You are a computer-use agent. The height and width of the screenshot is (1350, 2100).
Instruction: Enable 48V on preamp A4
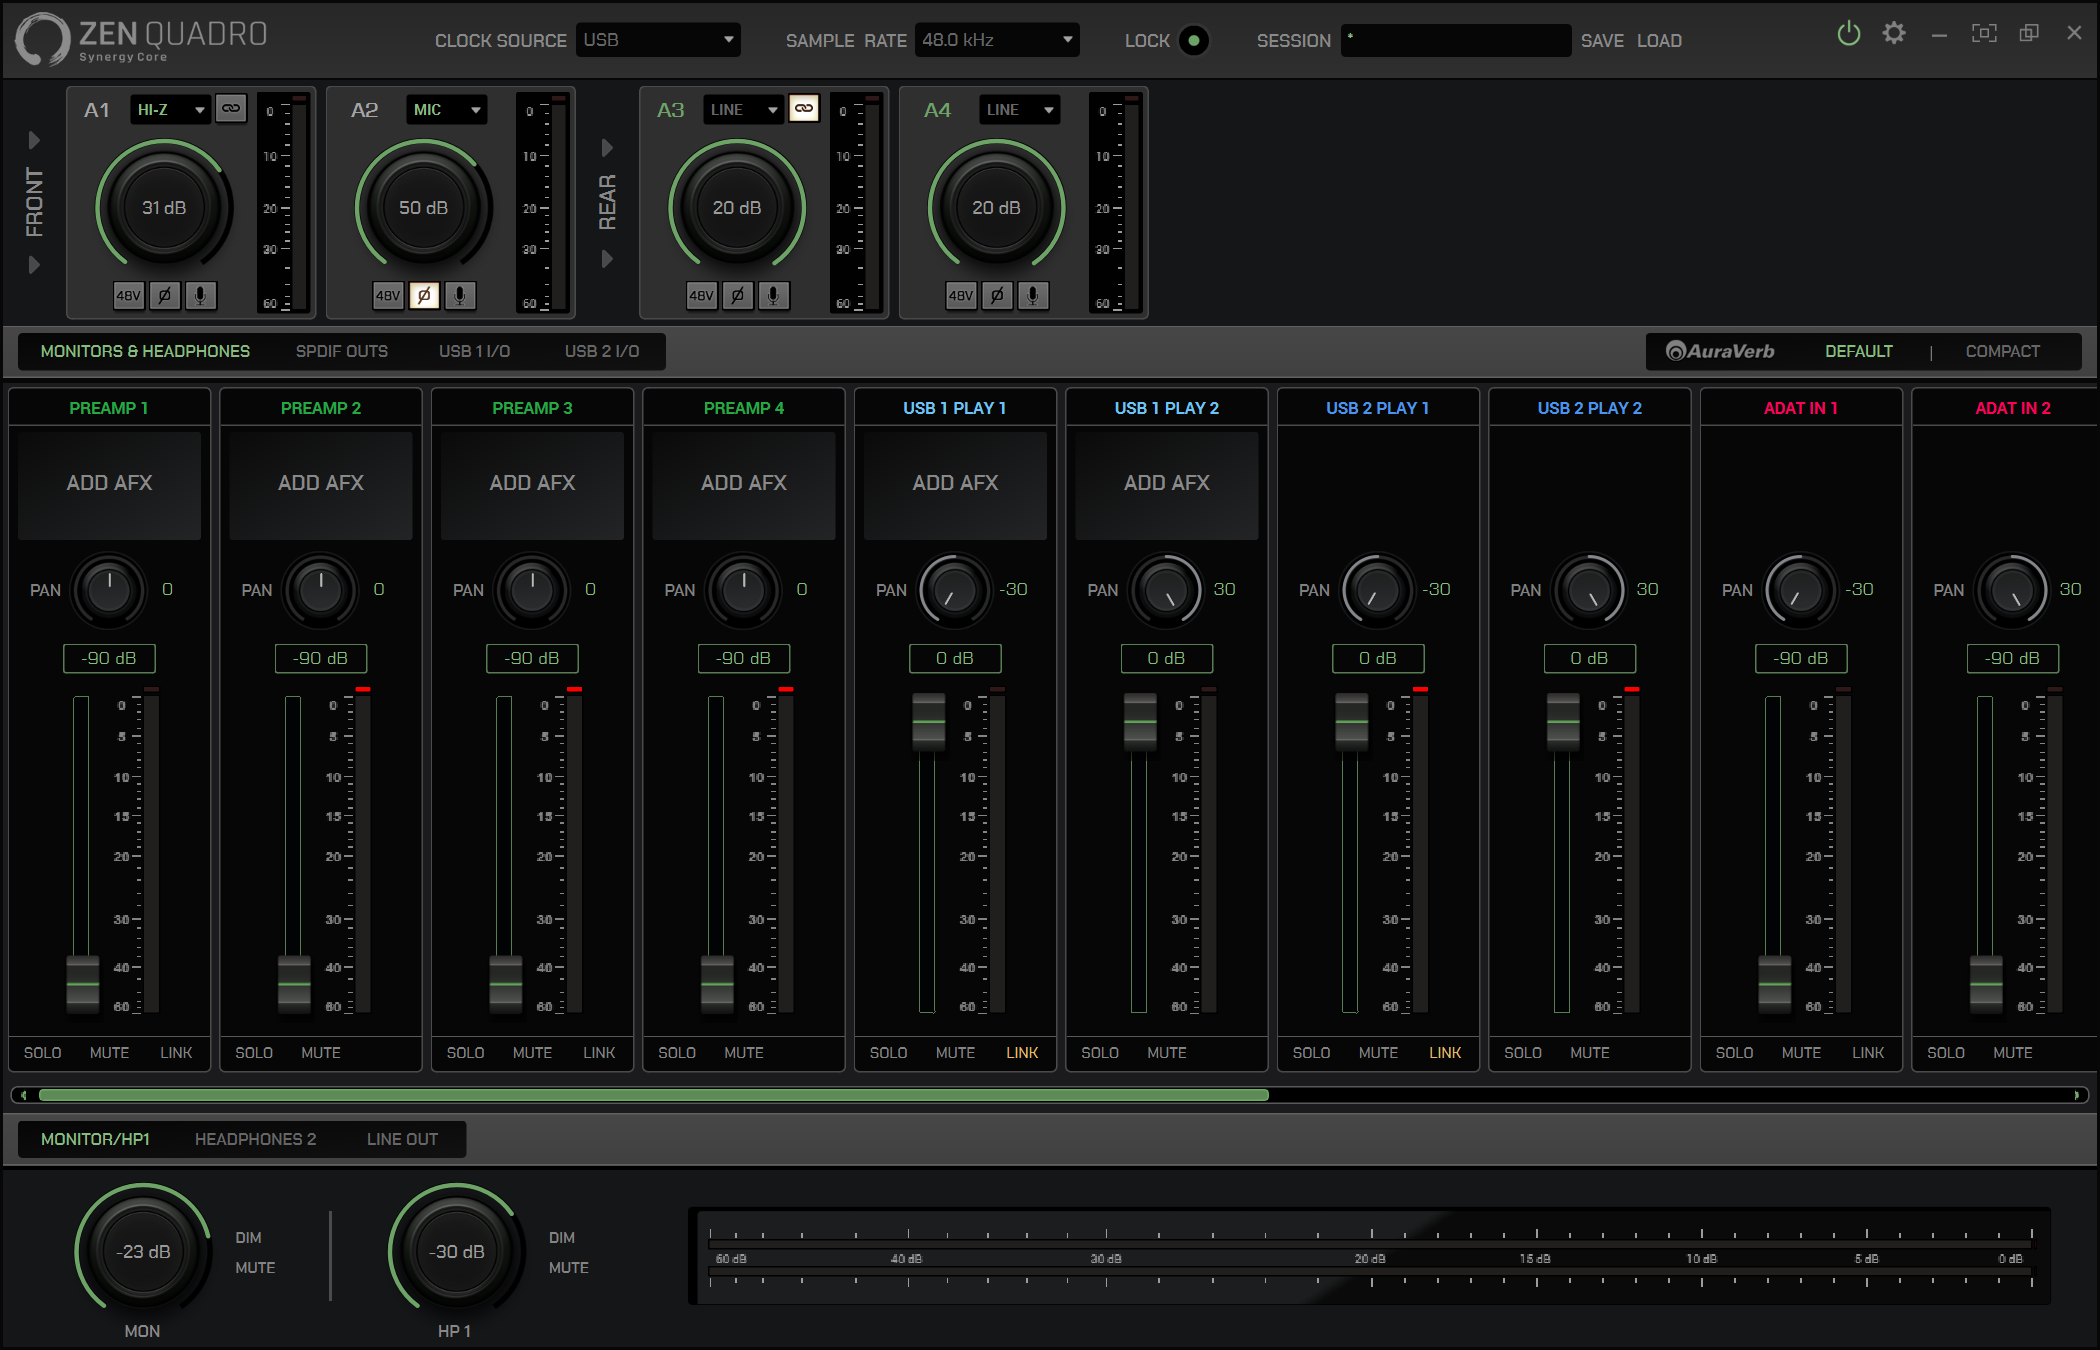[x=961, y=296]
